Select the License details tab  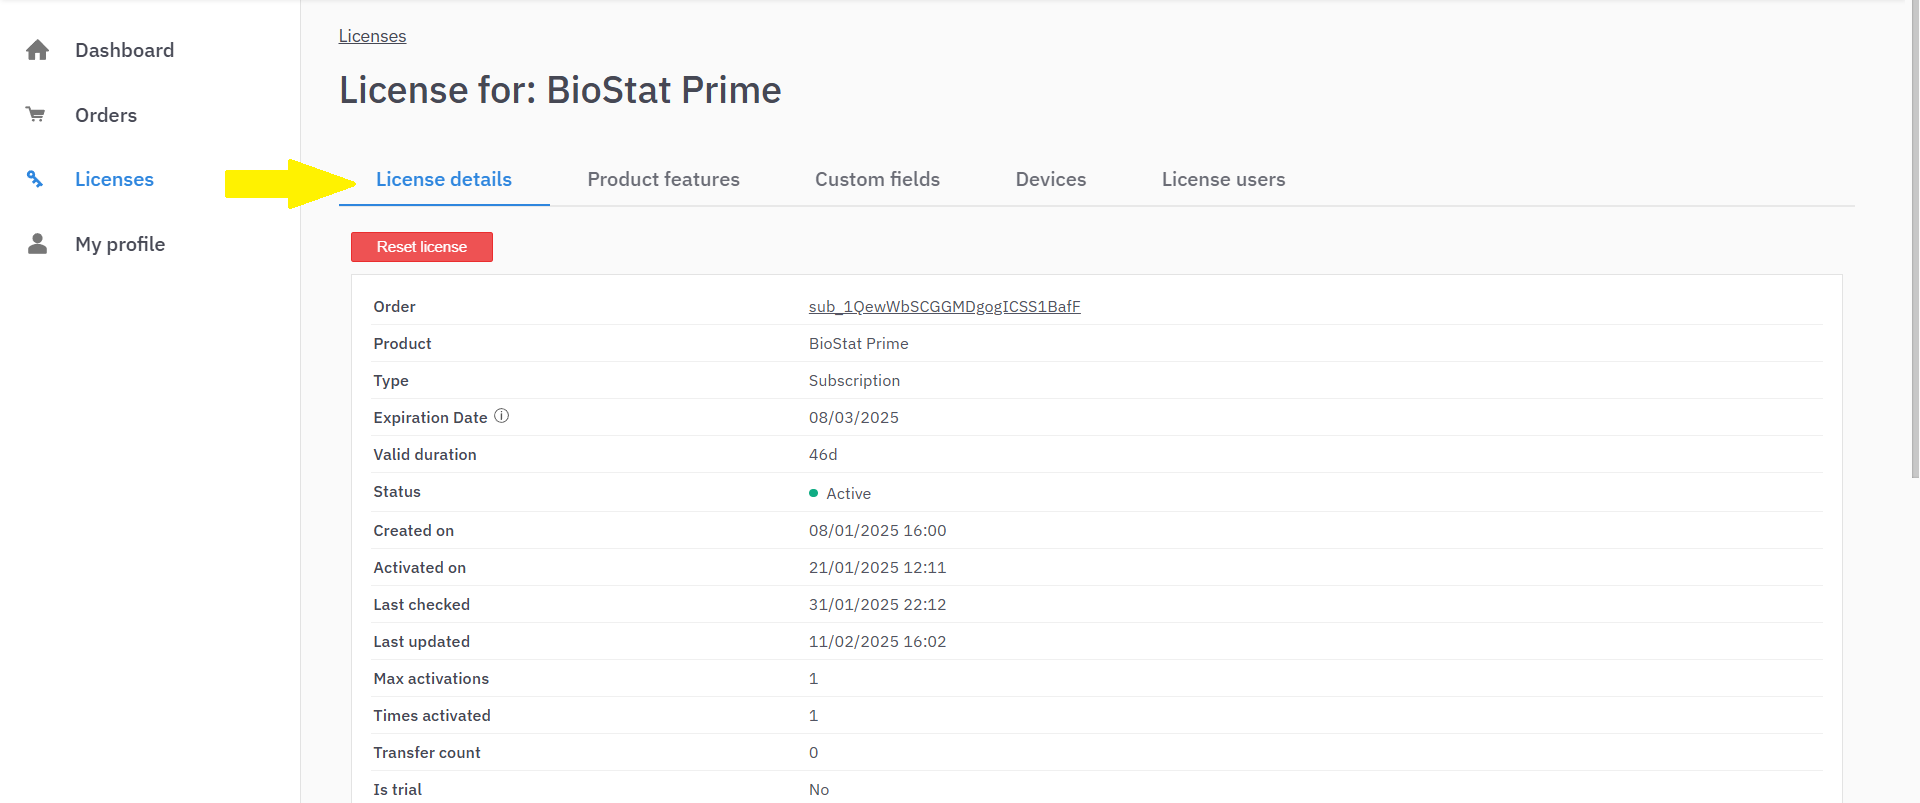[444, 179]
